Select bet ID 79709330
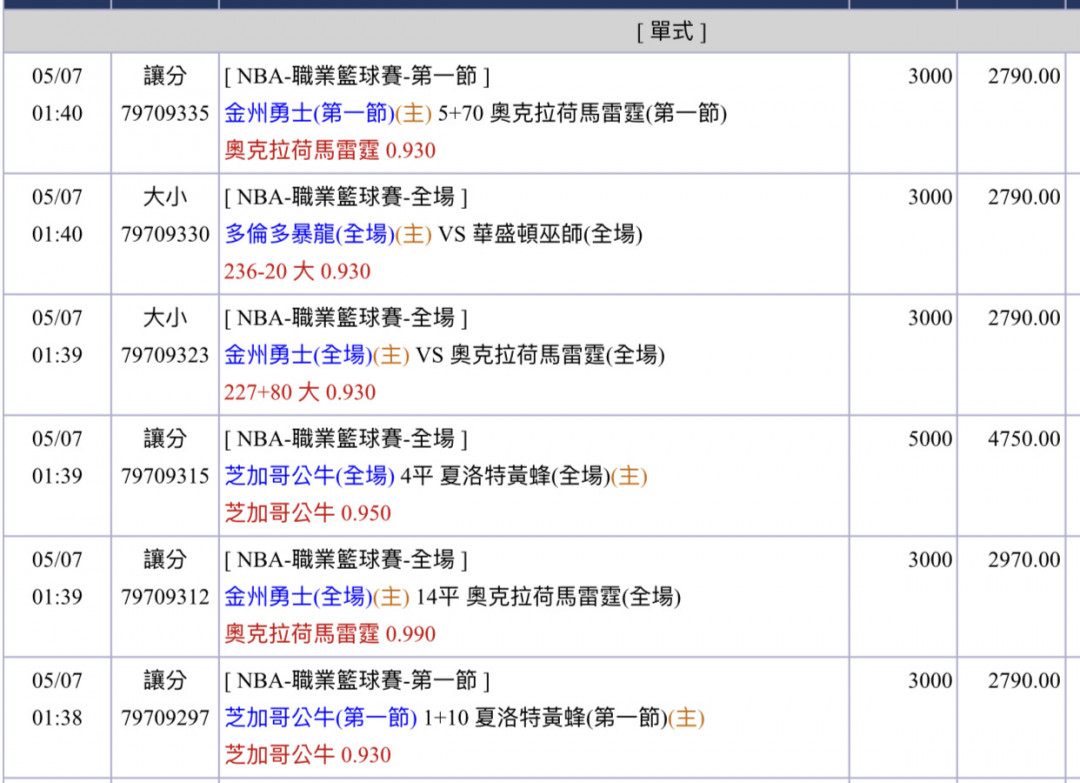Screen dimensions: 1080x783 click(165, 234)
